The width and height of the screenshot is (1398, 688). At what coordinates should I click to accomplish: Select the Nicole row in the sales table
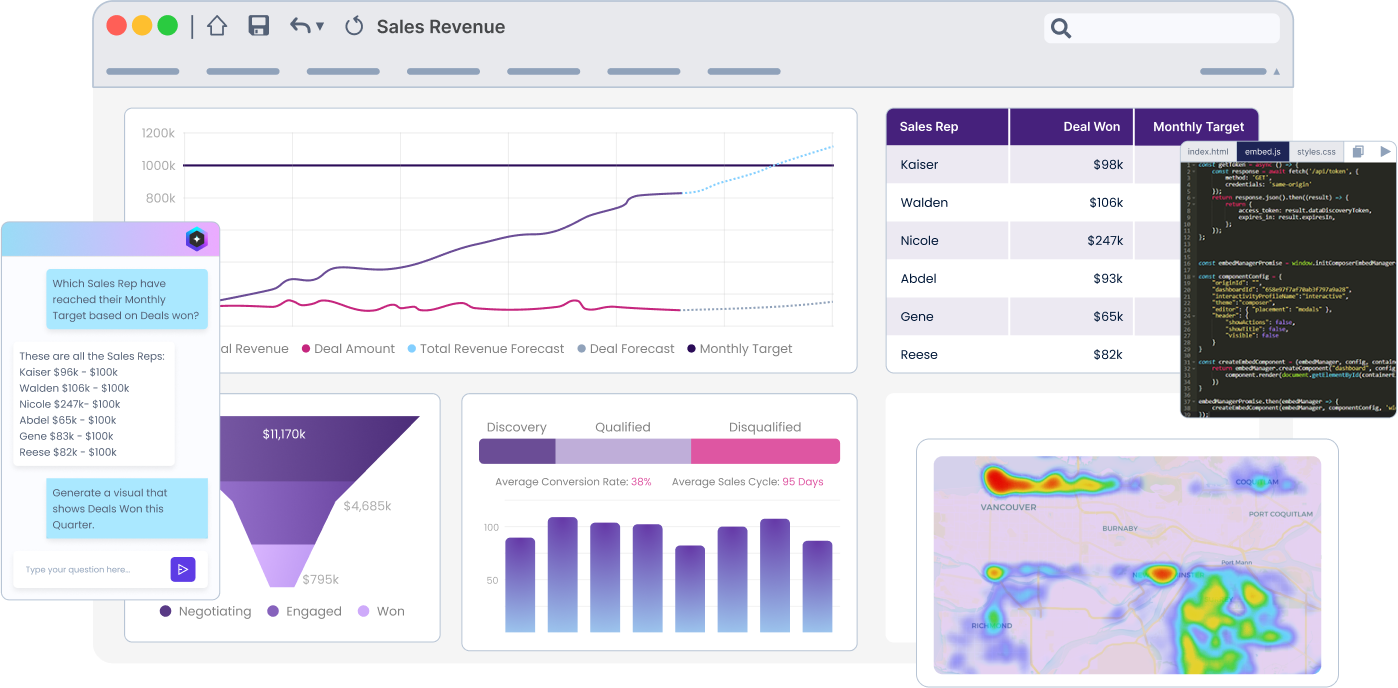[1010, 241]
